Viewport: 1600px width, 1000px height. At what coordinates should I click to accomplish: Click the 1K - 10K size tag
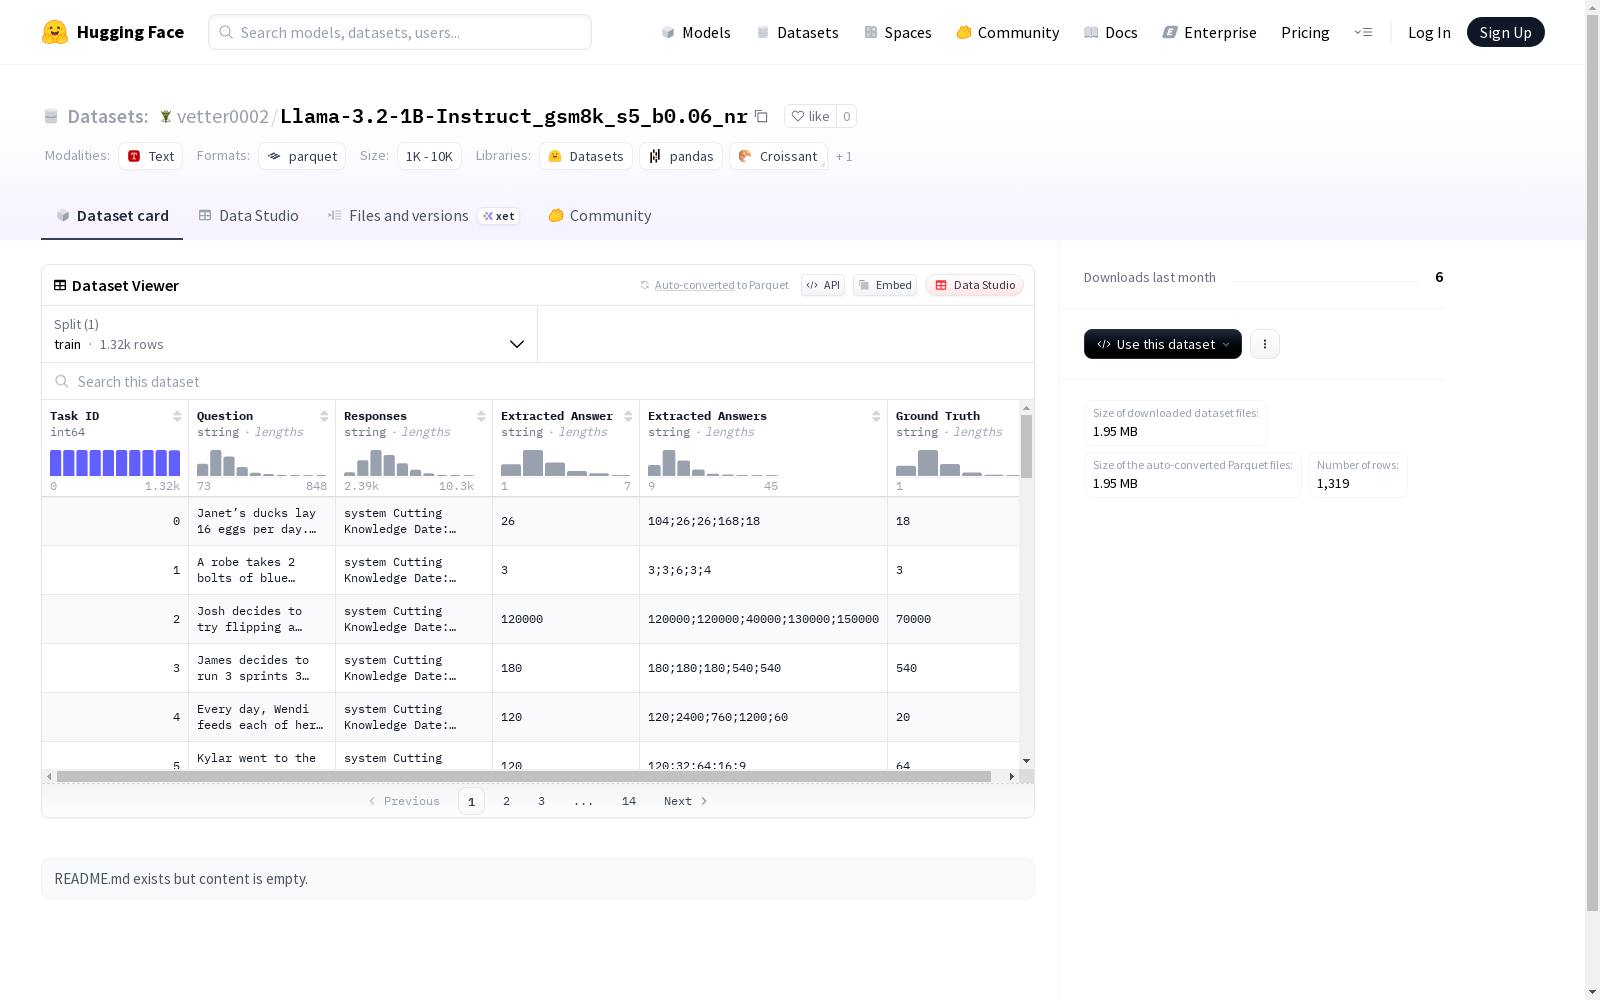point(429,156)
